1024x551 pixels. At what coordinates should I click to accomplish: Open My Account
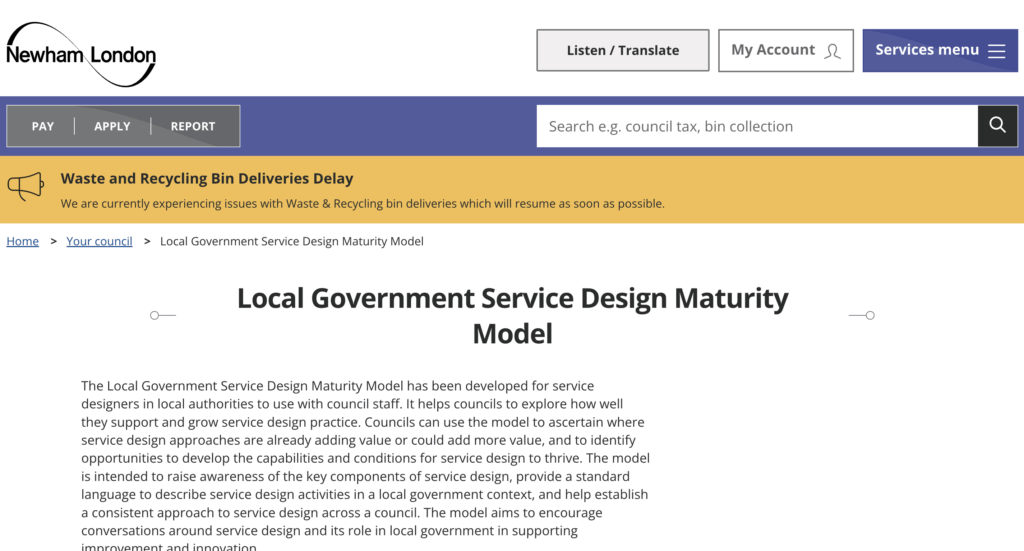coord(773,50)
